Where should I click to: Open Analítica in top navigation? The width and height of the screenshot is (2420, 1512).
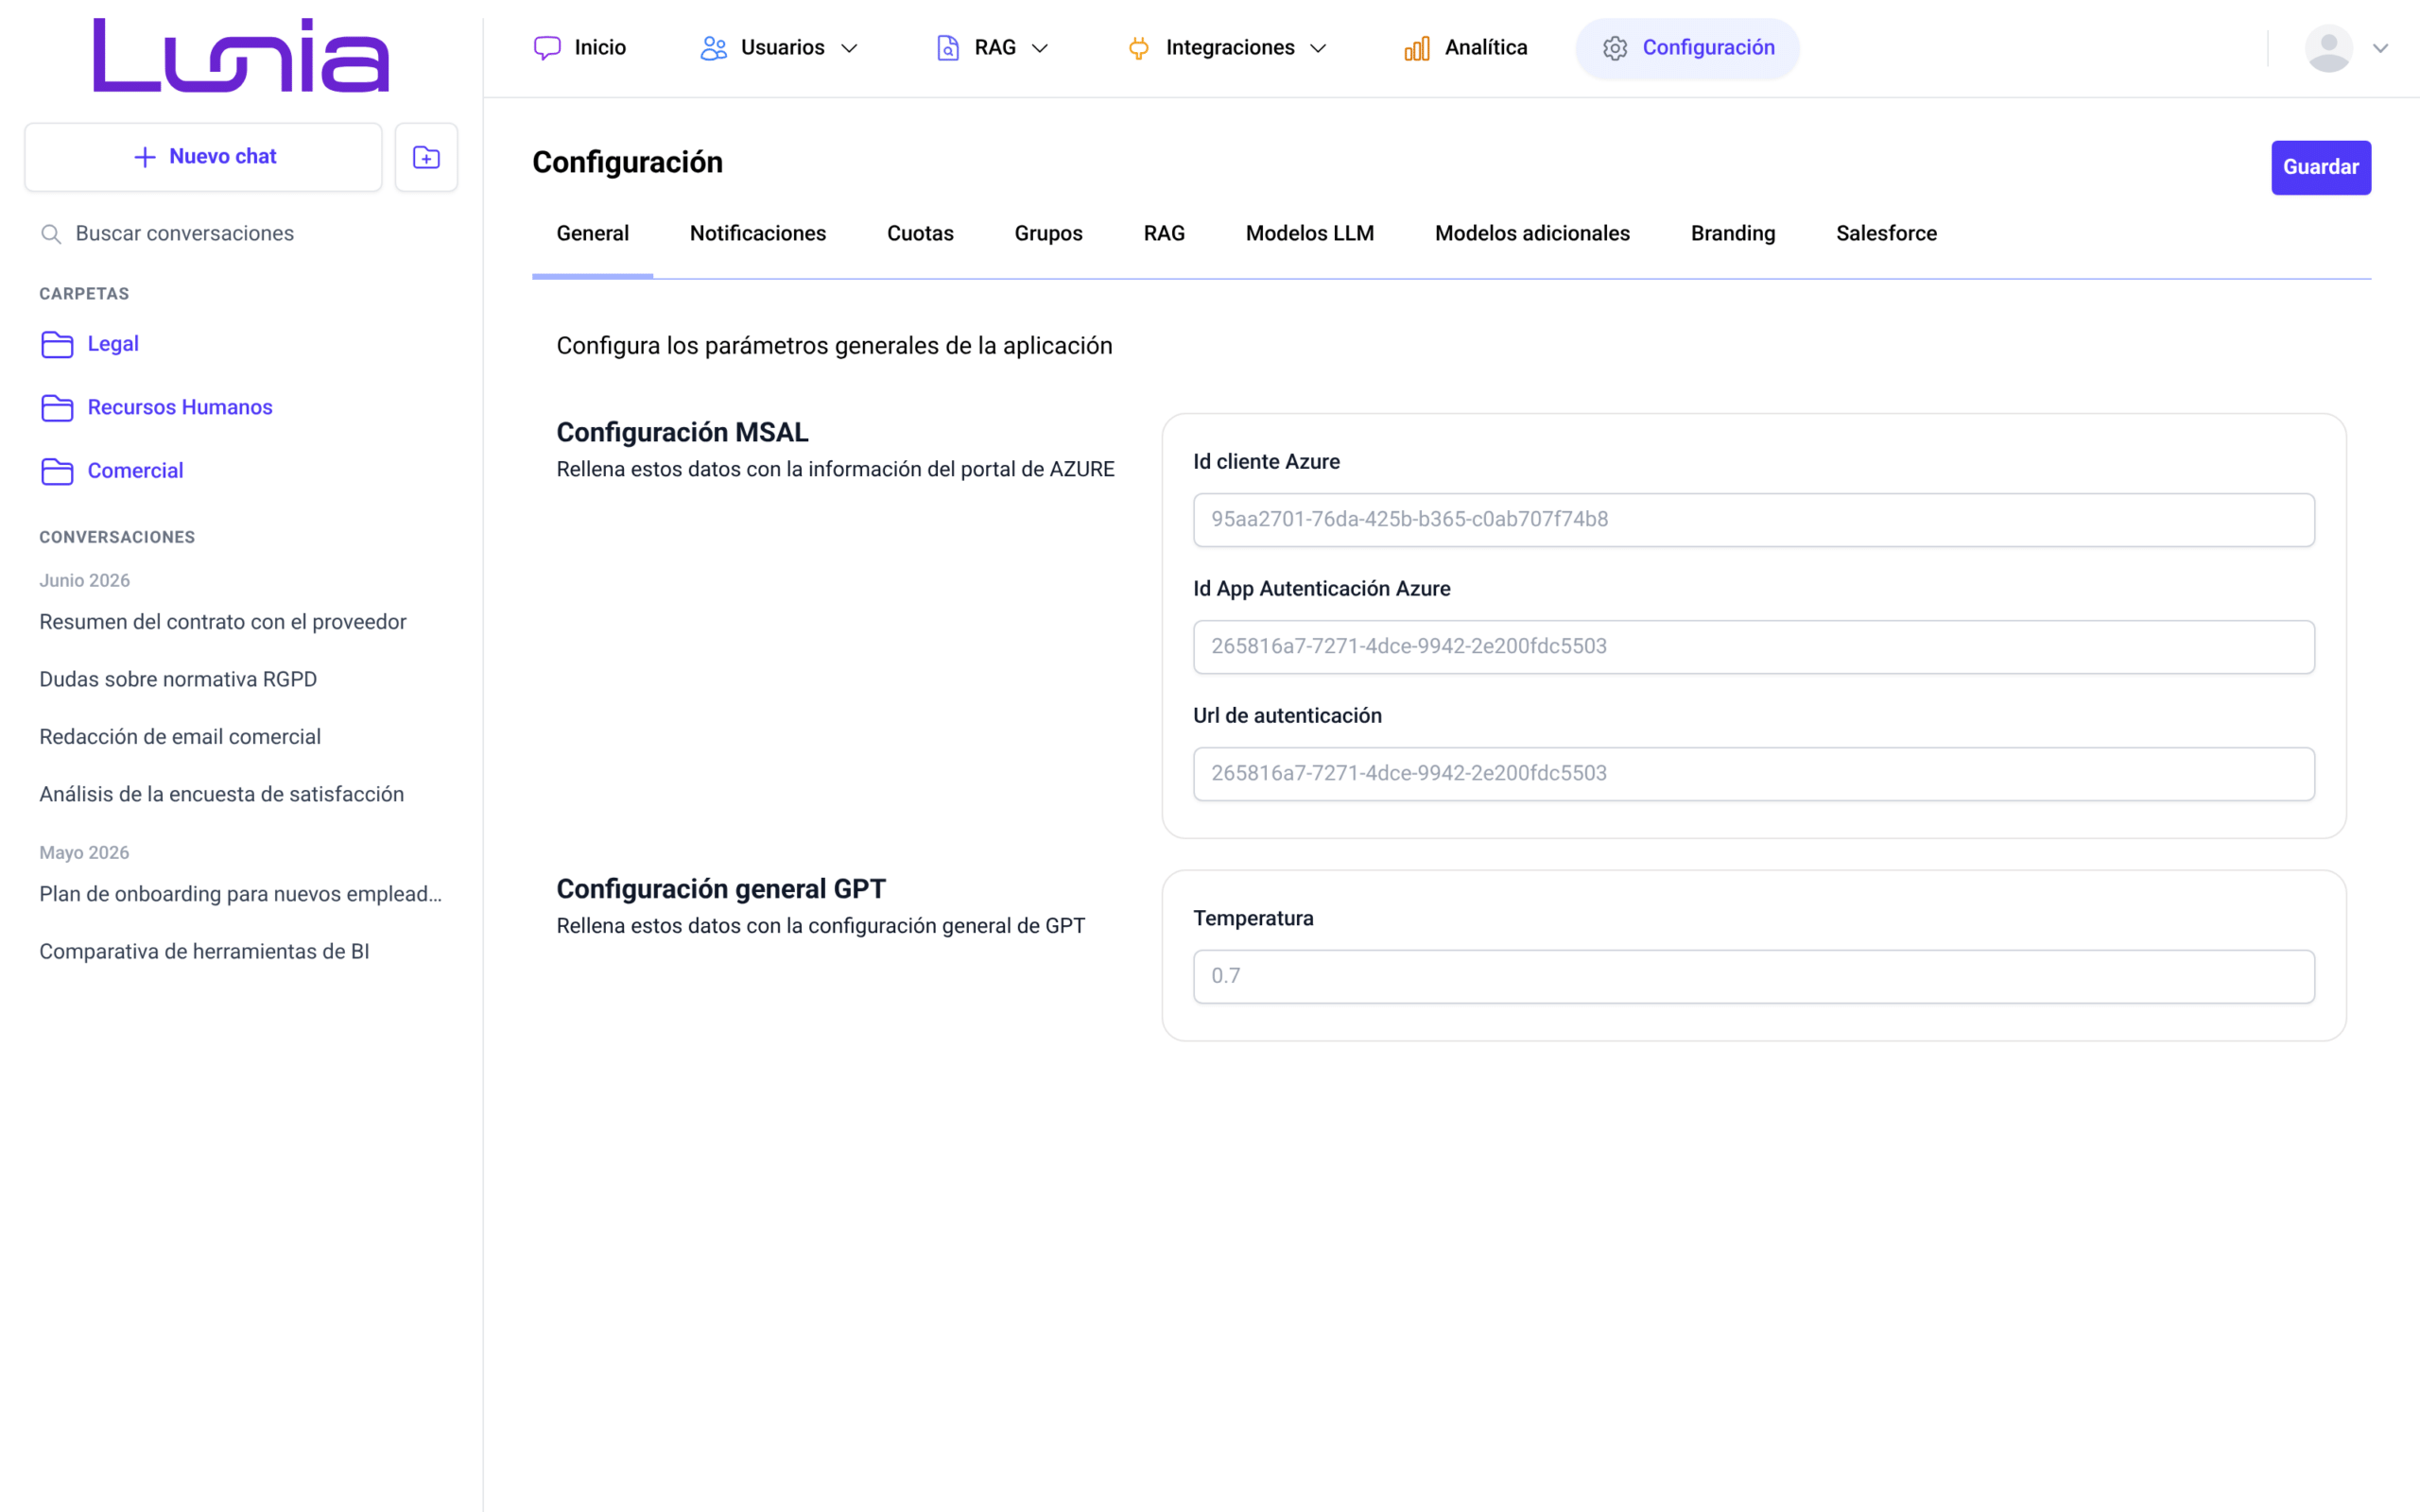[1466, 48]
